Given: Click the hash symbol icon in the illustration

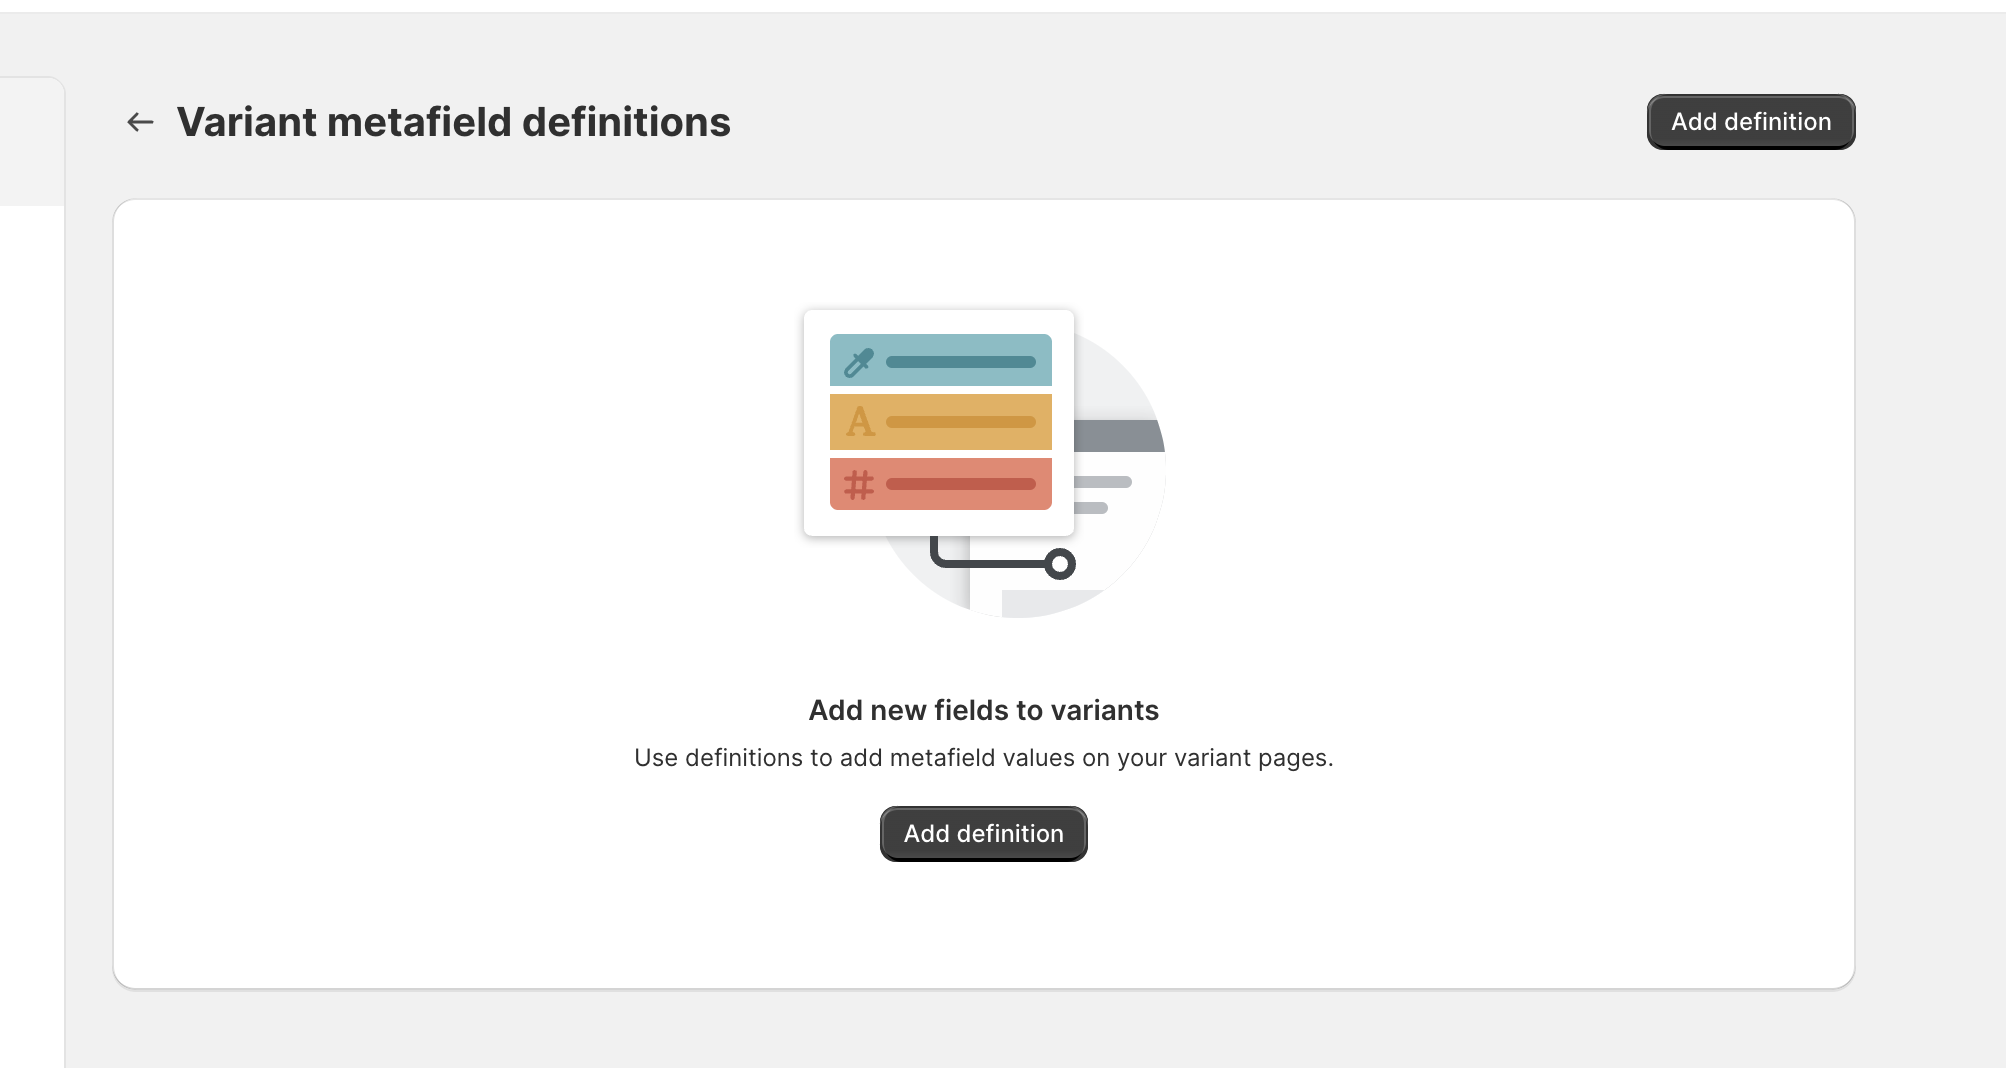Looking at the screenshot, I should 858,485.
